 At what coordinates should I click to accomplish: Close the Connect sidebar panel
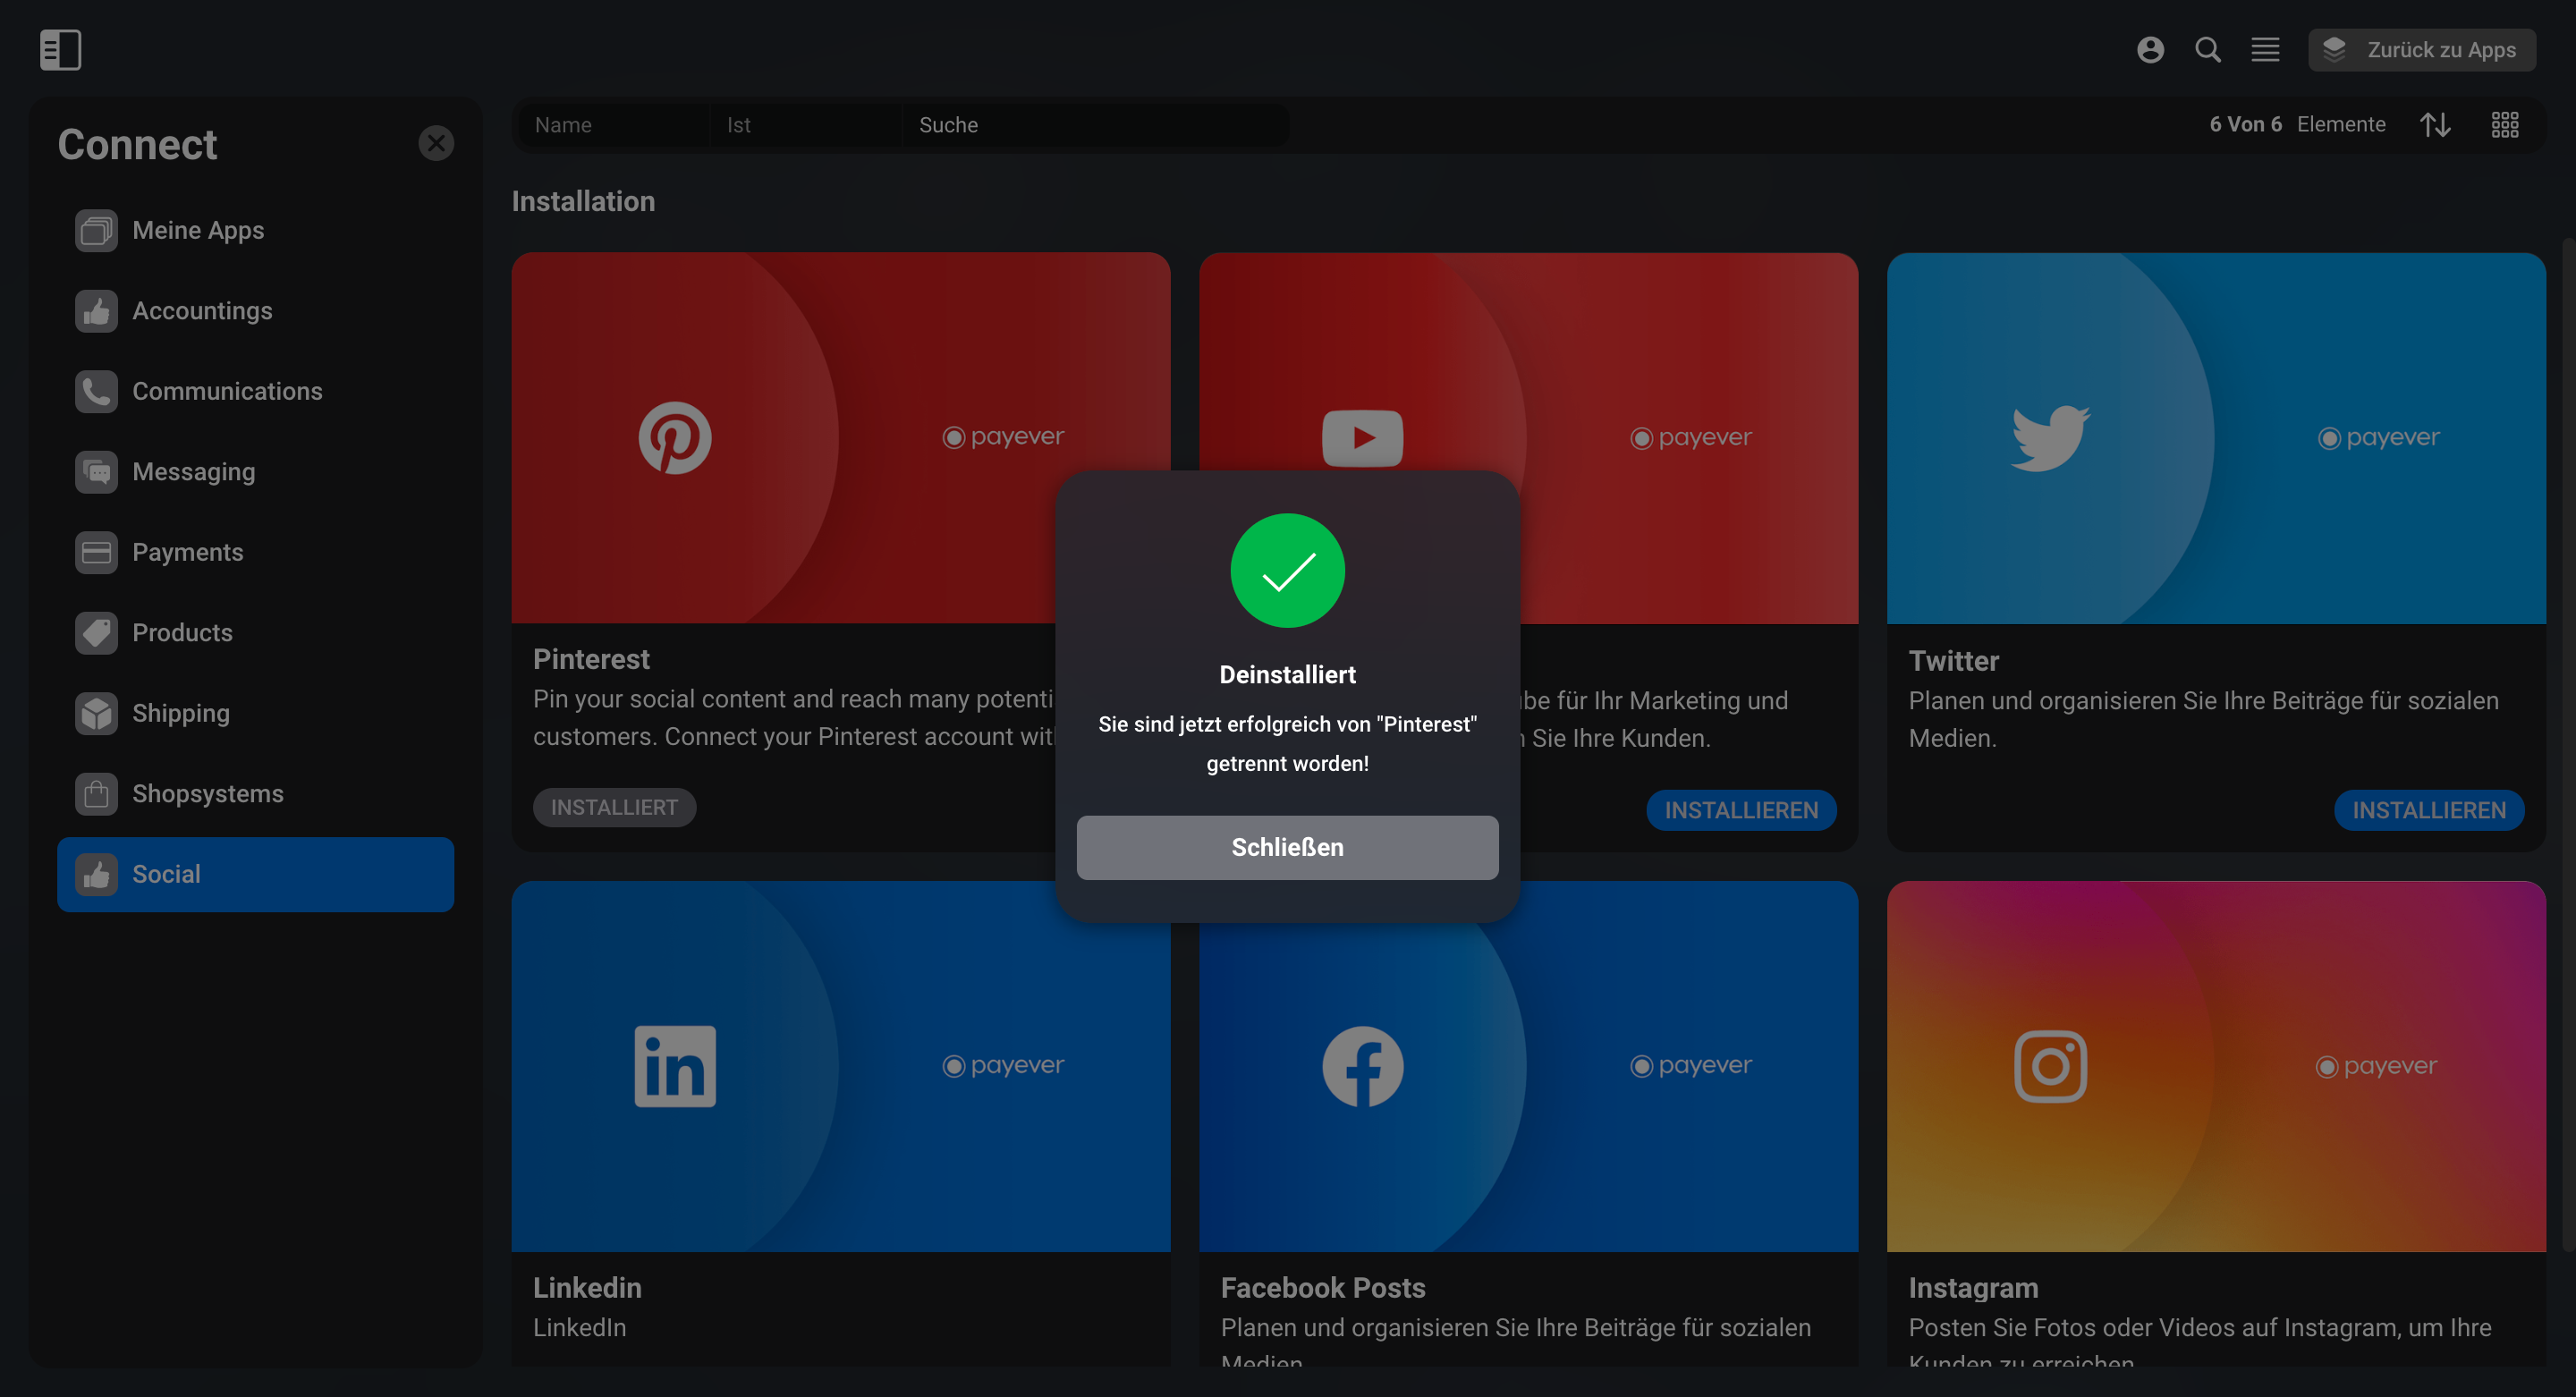[x=436, y=143]
